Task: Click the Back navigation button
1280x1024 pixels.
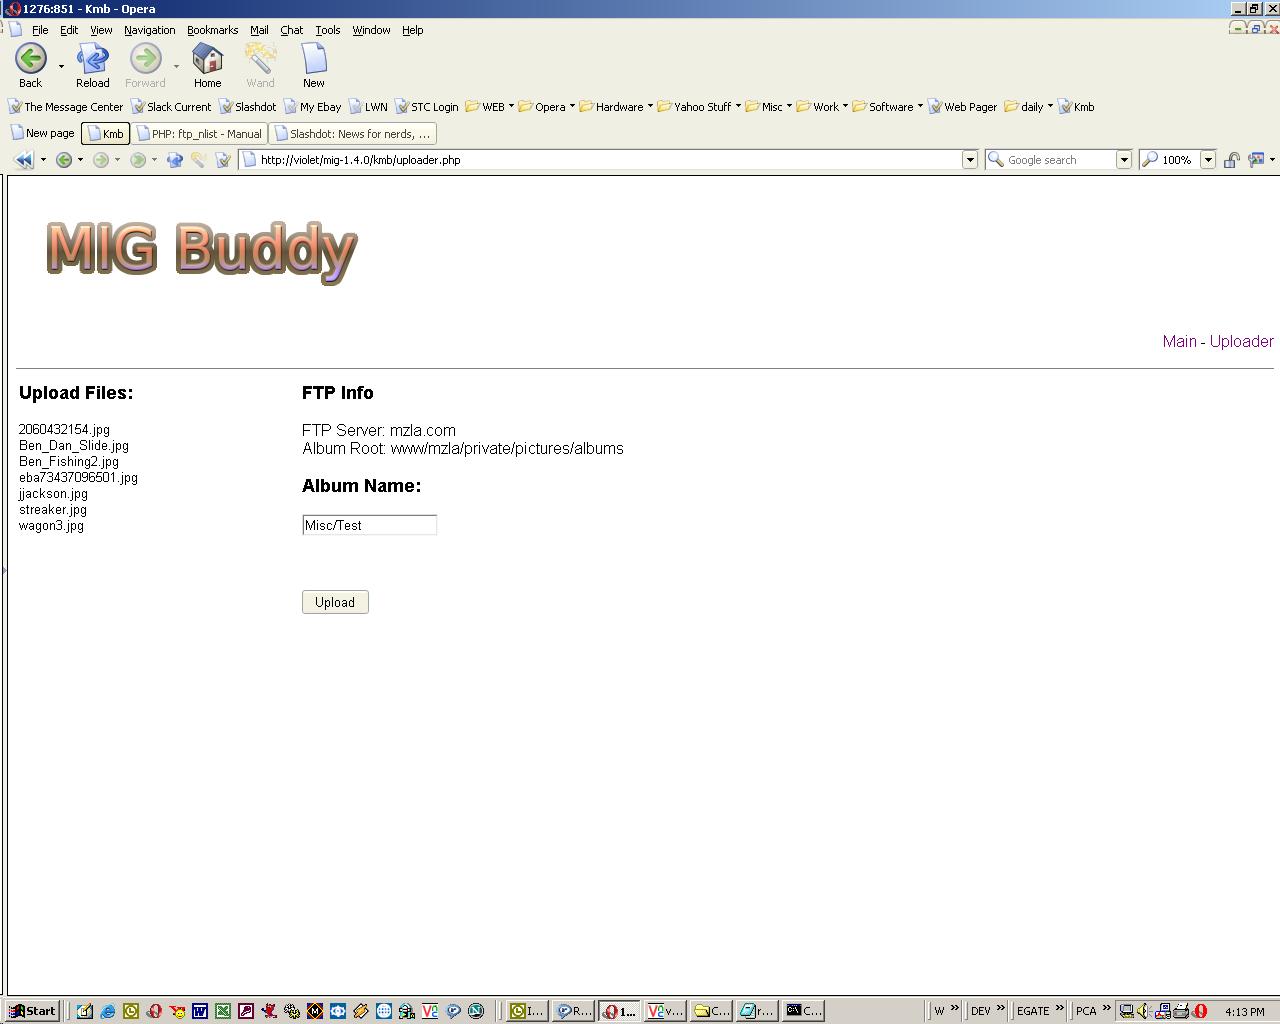Action: [x=30, y=66]
